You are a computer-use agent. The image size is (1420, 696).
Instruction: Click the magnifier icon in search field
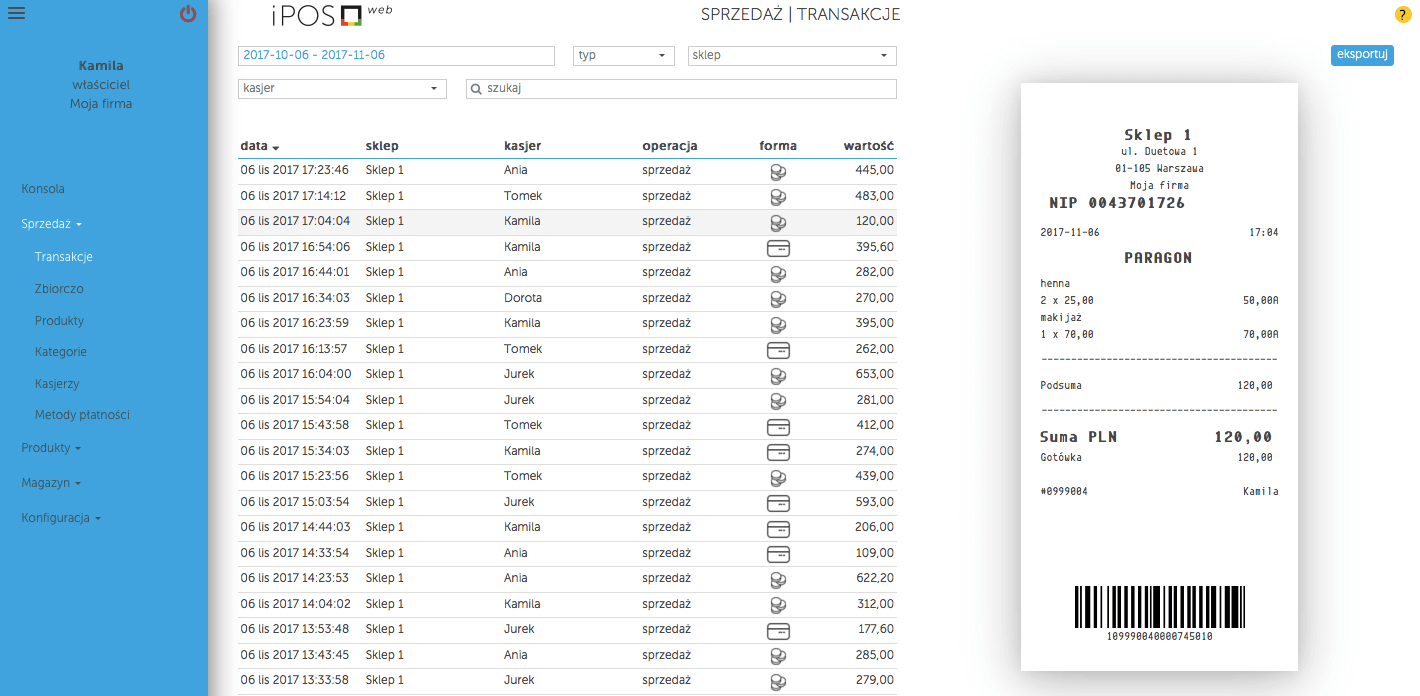(x=477, y=89)
